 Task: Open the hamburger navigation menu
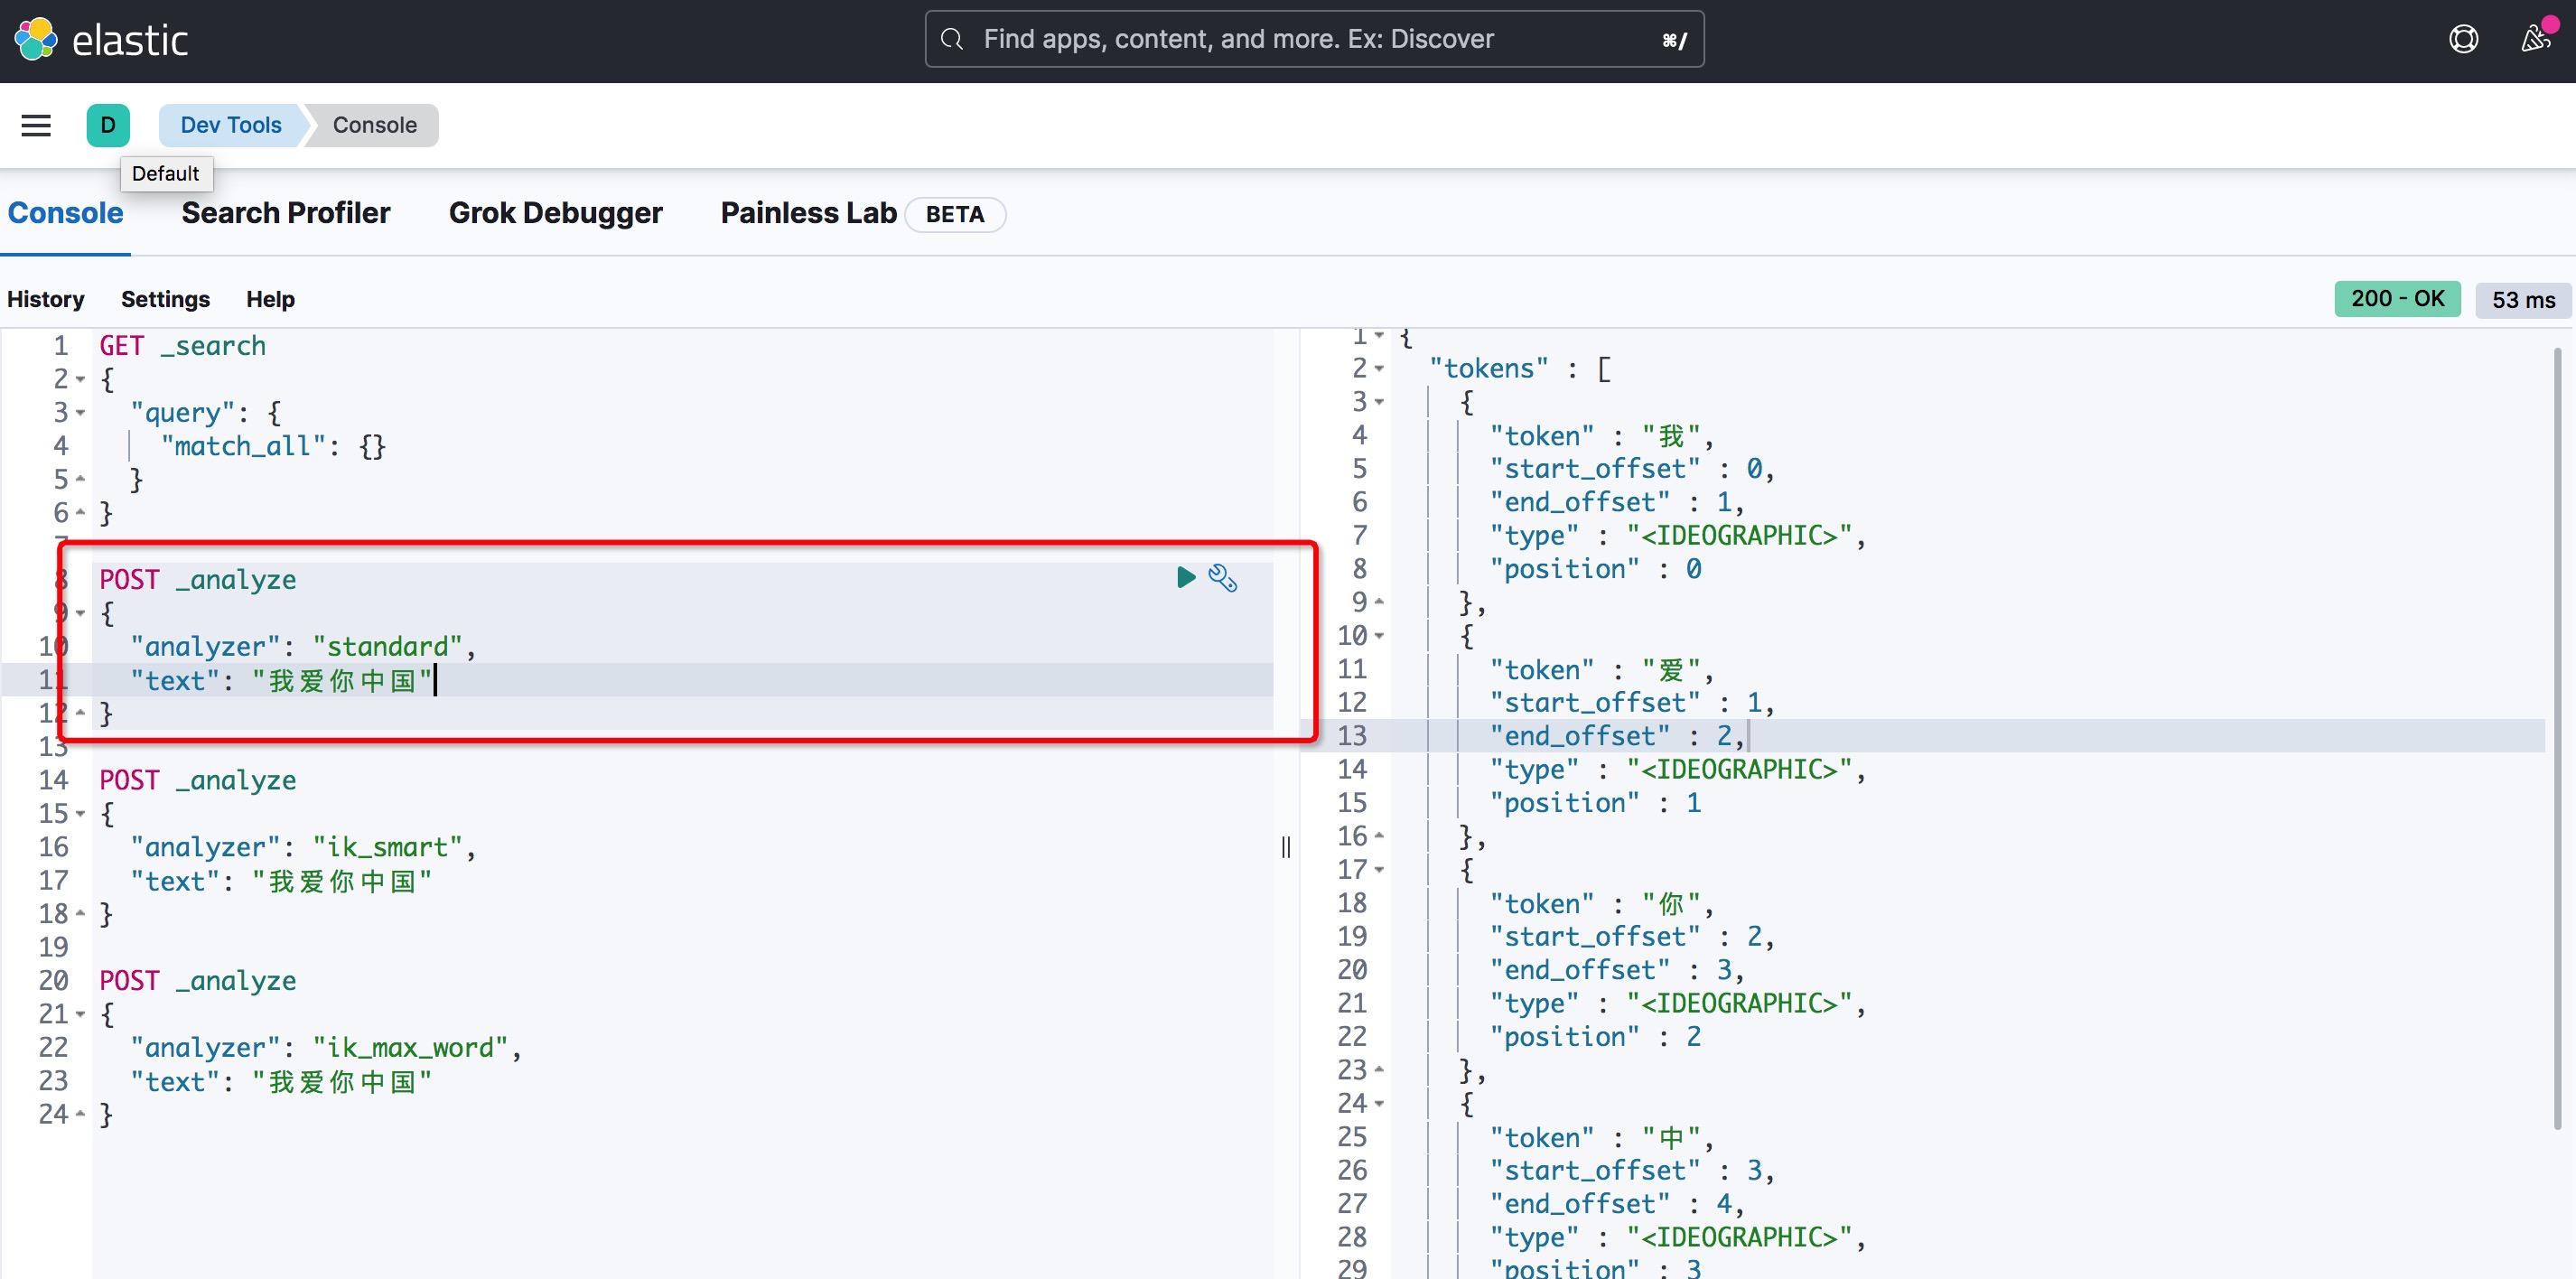click(36, 125)
